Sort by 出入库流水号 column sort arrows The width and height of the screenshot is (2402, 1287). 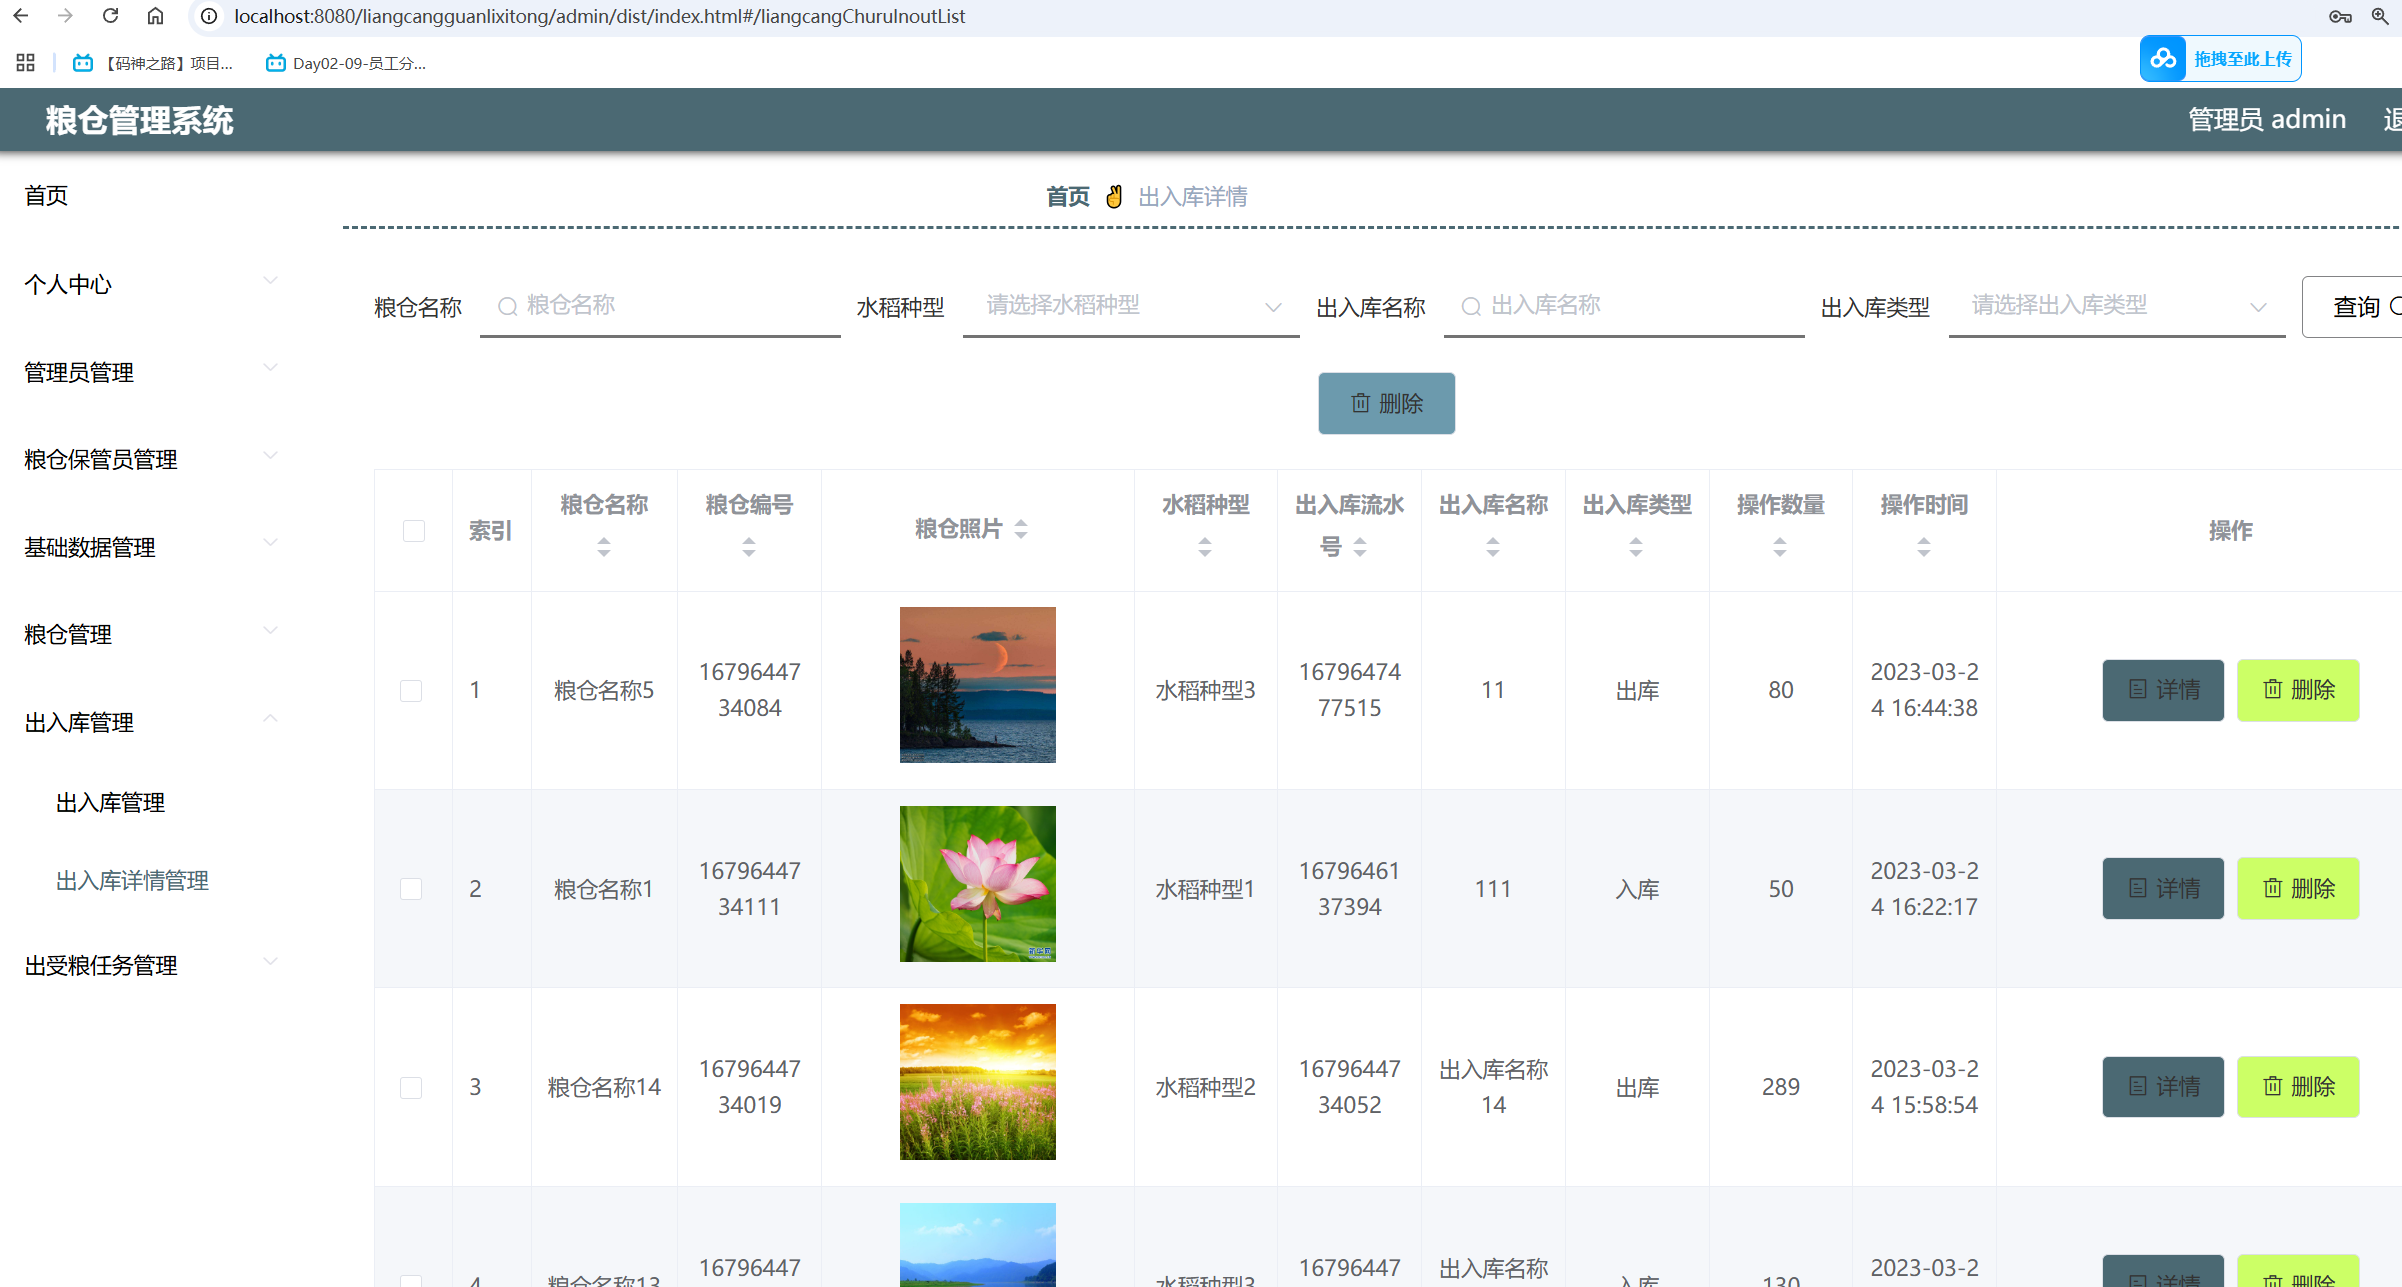[x=1360, y=547]
